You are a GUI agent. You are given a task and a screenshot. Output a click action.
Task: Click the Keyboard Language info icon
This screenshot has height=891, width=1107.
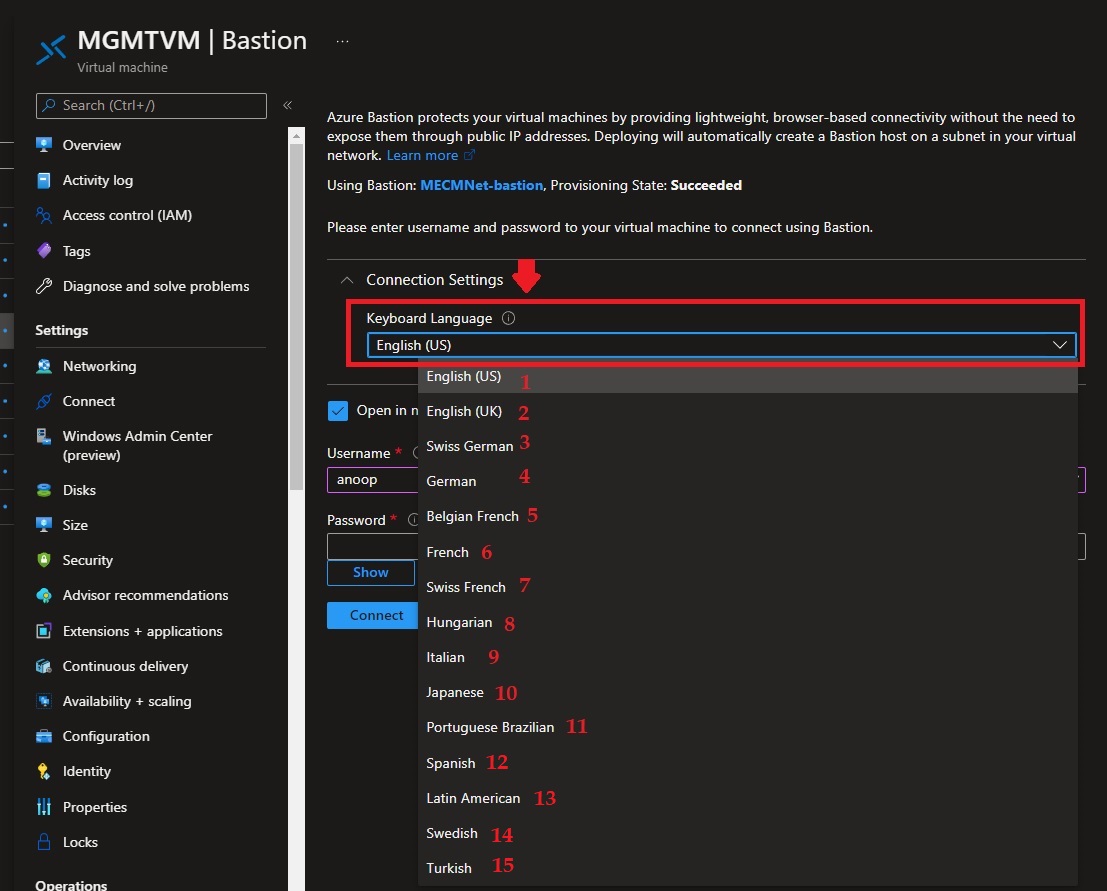(508, 318)
